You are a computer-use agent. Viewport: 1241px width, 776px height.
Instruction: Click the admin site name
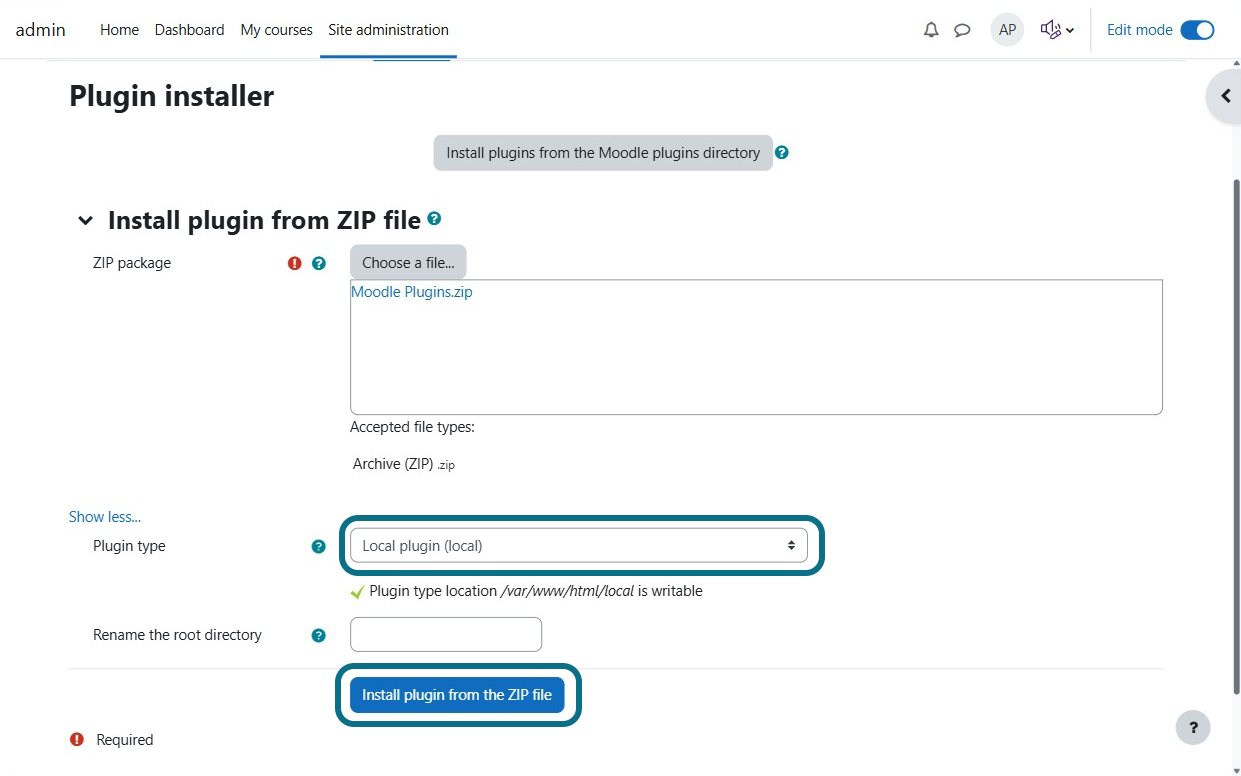pyautogui.click(x=41, y=30)
